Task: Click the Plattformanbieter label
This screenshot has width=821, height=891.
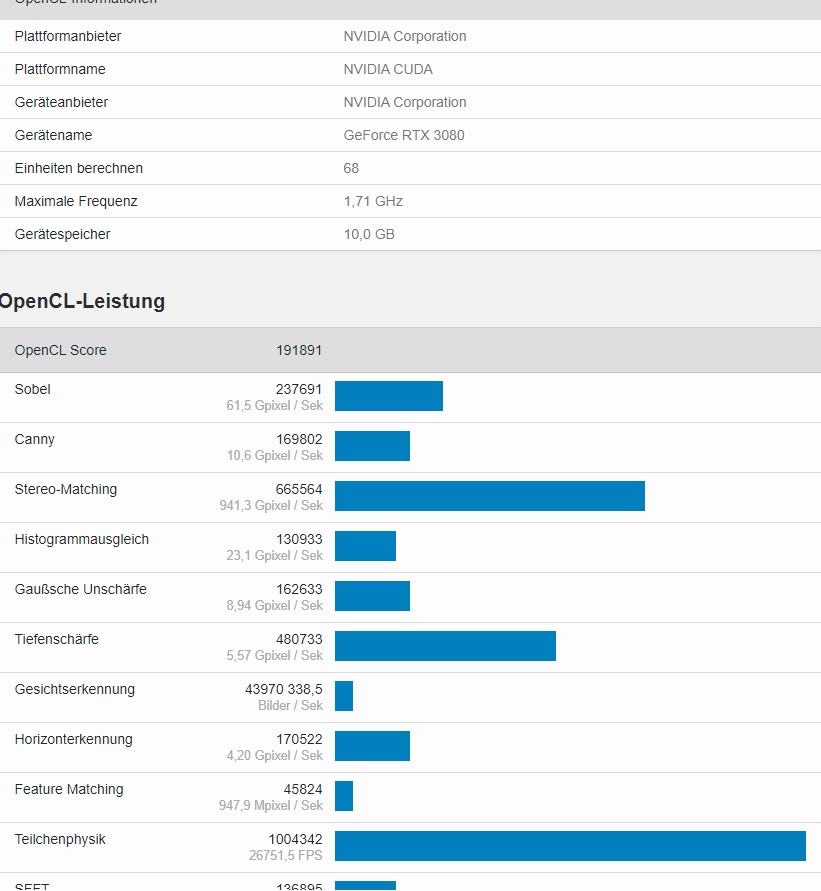Action: (x=68, y=36)
